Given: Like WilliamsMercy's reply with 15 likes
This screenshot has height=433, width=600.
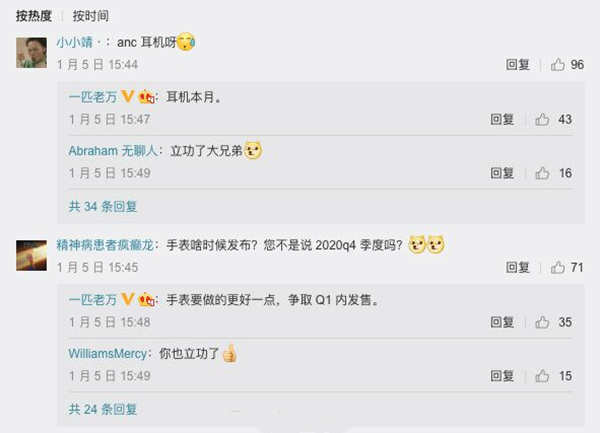Looking at the screenshot, I should tap(542, 376).
